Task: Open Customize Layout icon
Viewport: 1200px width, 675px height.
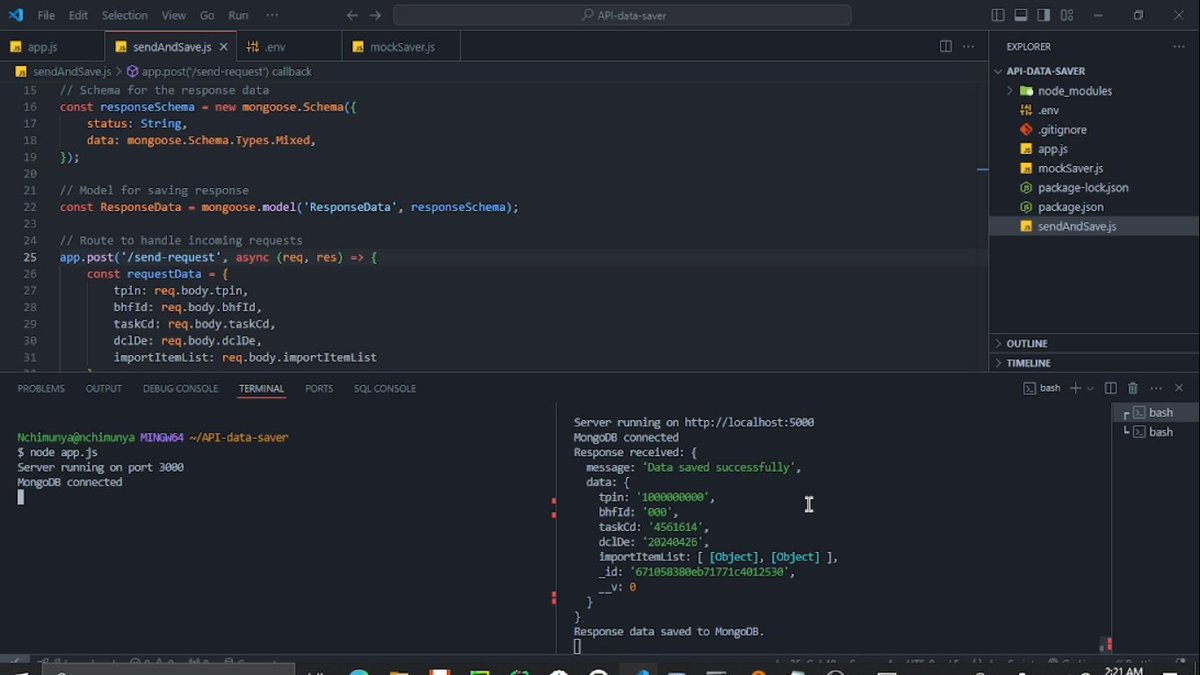Action: 1067,16
